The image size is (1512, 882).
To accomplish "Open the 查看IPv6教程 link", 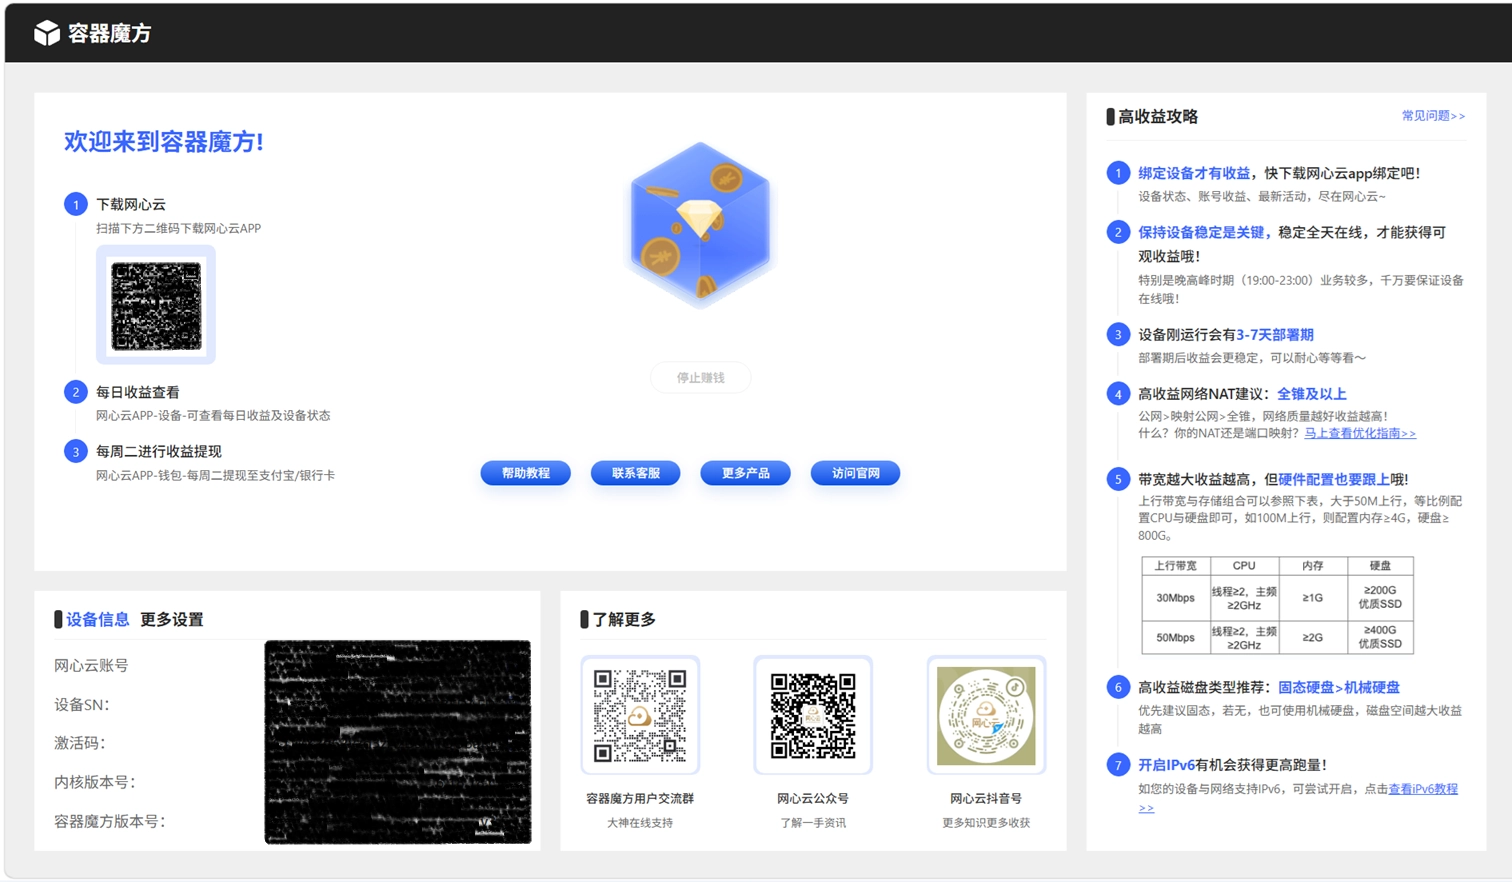I will tap(1423, 789).
